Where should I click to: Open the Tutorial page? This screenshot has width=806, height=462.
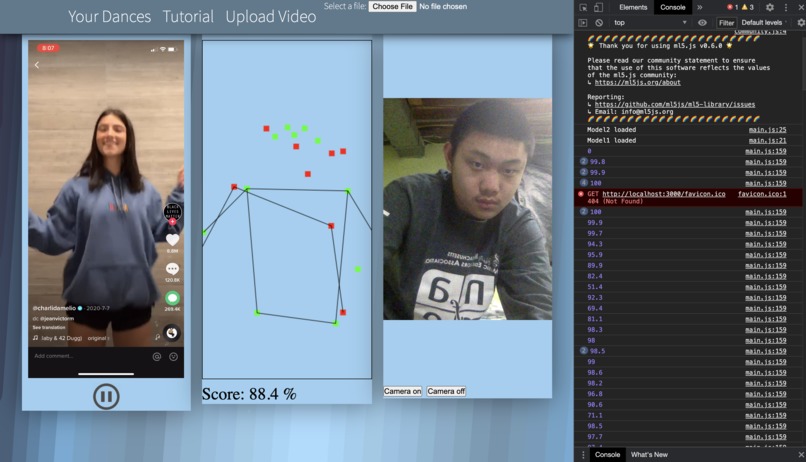coord(188,16)
